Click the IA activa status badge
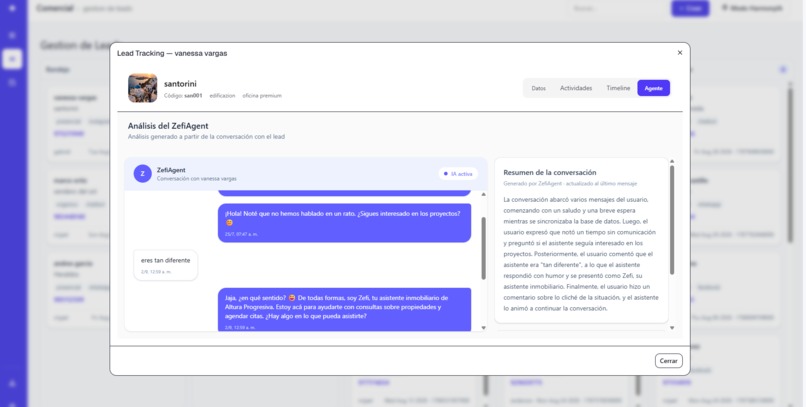 click(458, 174)
